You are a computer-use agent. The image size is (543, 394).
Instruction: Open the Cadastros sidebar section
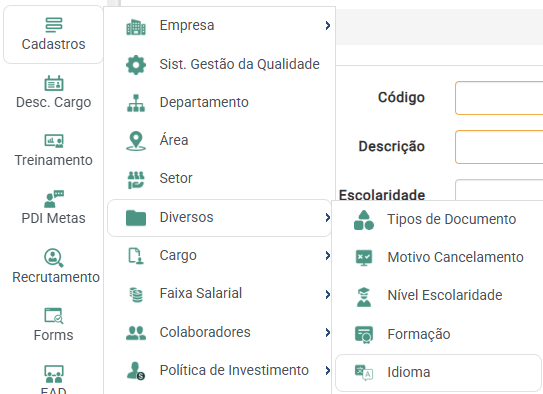pos(53,35)
